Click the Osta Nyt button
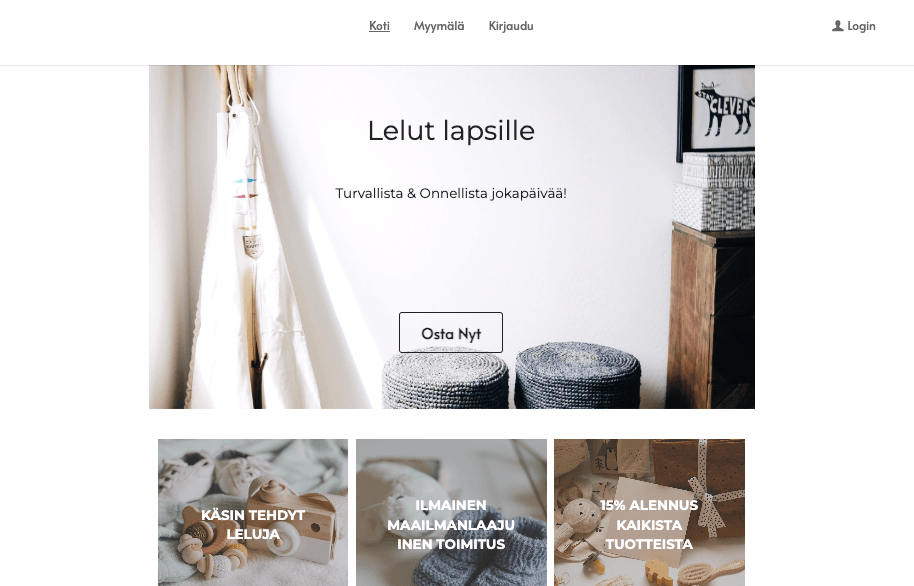Screen dimensions: 914x586 coord(451,332)
